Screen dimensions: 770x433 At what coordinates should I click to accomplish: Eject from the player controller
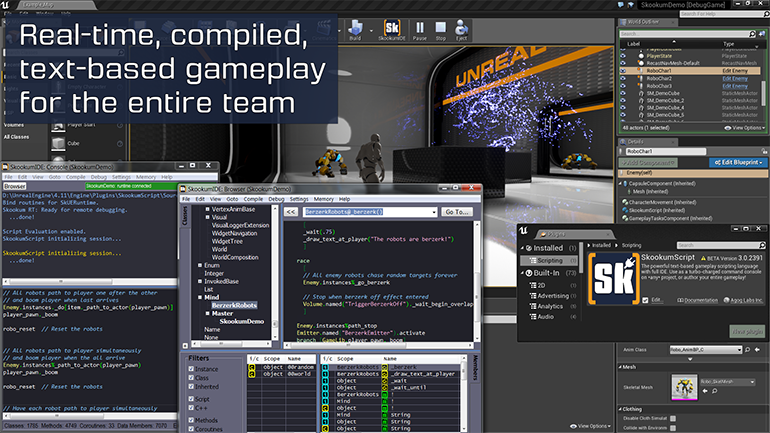click(461, 30)
